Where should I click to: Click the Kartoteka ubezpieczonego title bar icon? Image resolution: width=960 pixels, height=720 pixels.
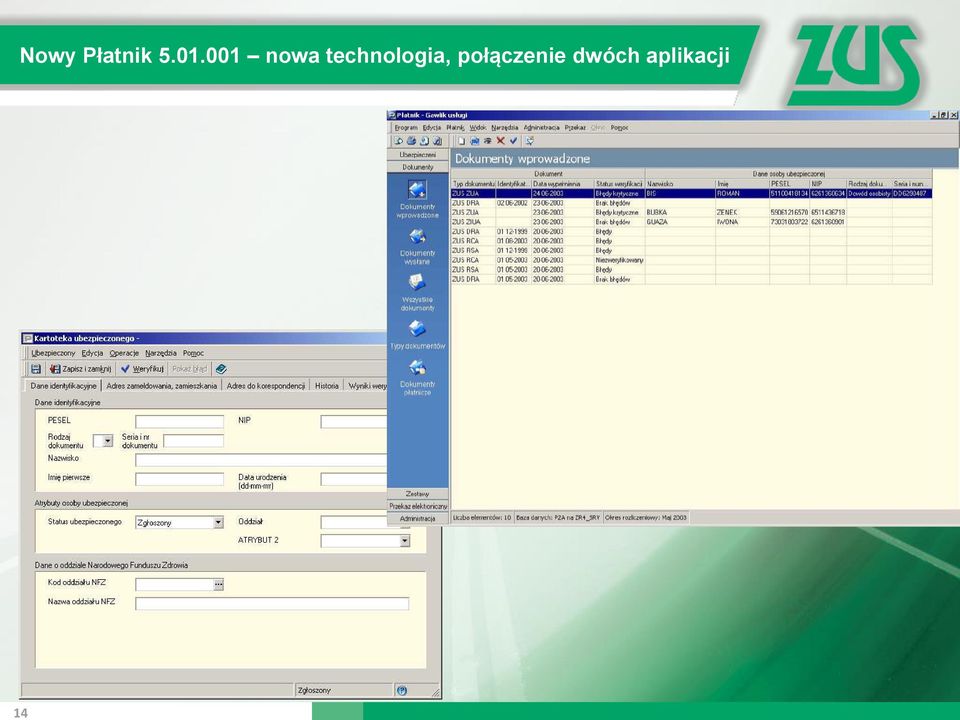pyautogui.click(x=28, y=339)
